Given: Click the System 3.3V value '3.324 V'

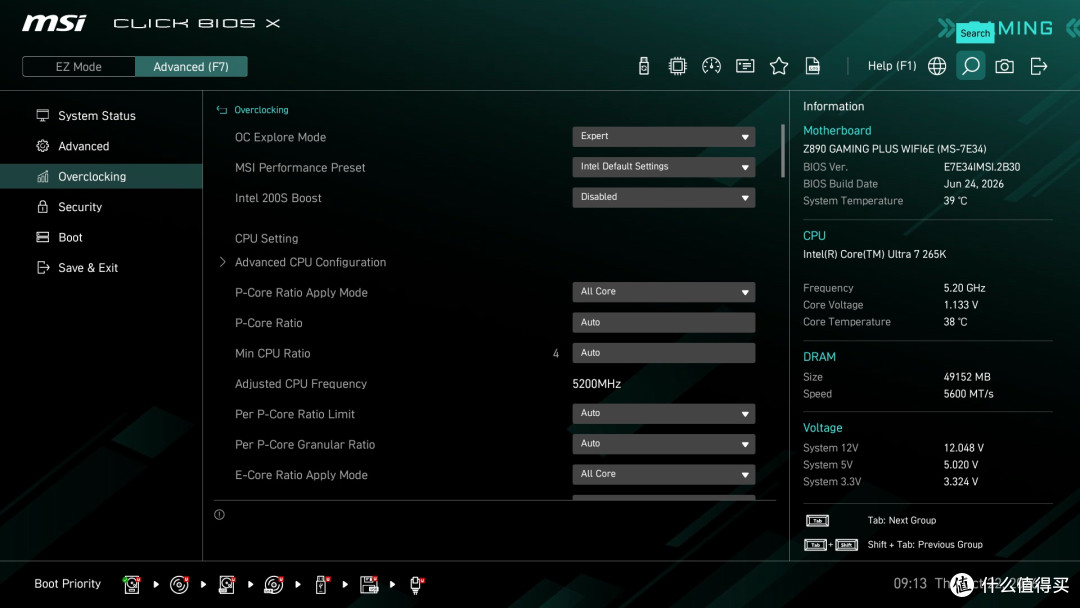Looking at the screenshot, I should (961, 481).
